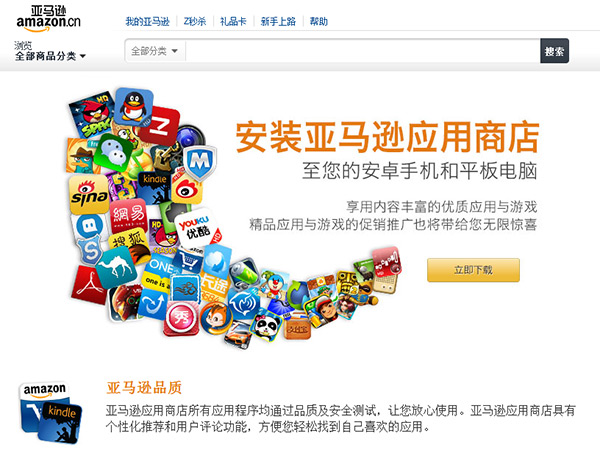Image resolution: width=600 pixels, height=450 pixels.
Task: Select the Sina app icon
Action: click(89, 194)
